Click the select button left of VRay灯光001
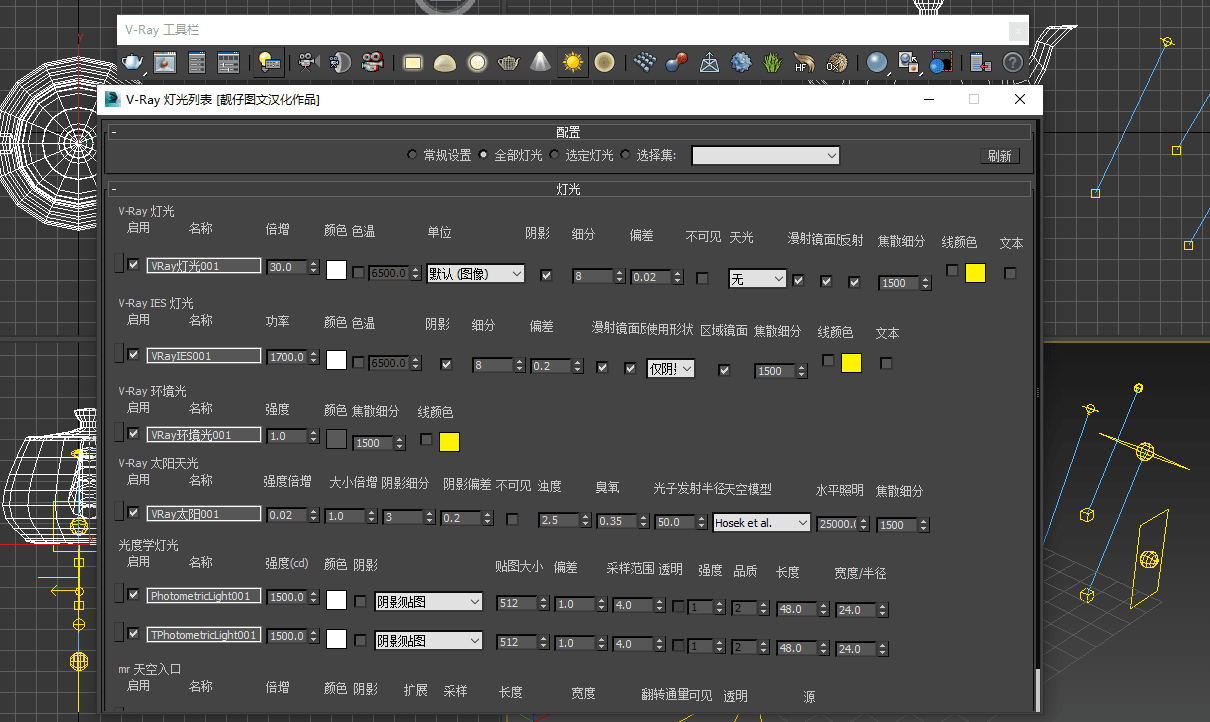 click(x=119, y=264)
